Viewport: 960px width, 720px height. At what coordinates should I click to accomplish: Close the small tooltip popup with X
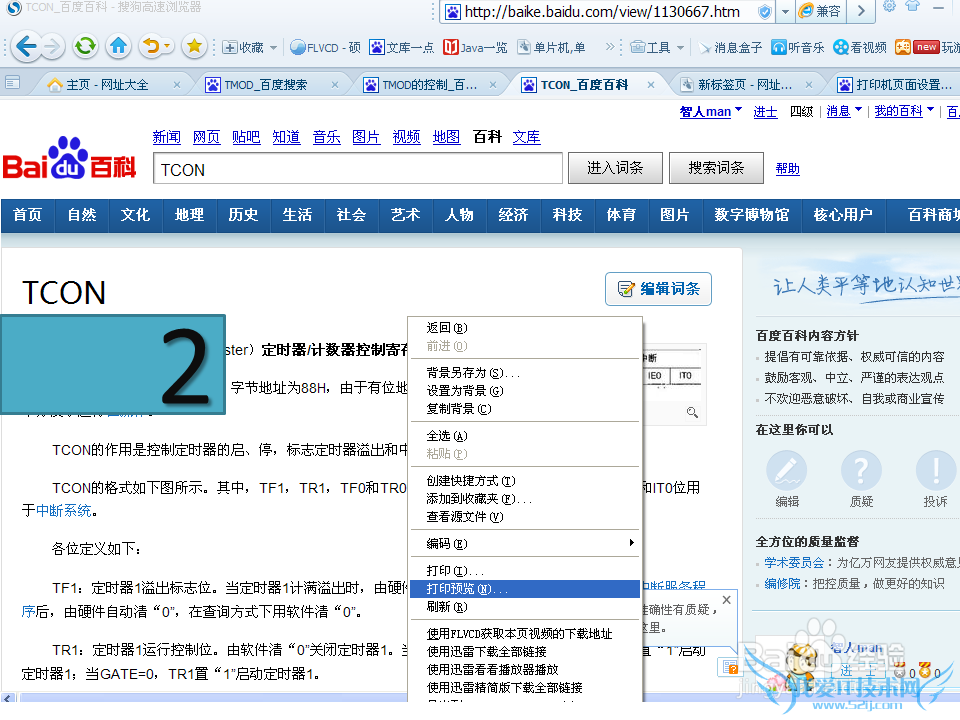point(726,600)
